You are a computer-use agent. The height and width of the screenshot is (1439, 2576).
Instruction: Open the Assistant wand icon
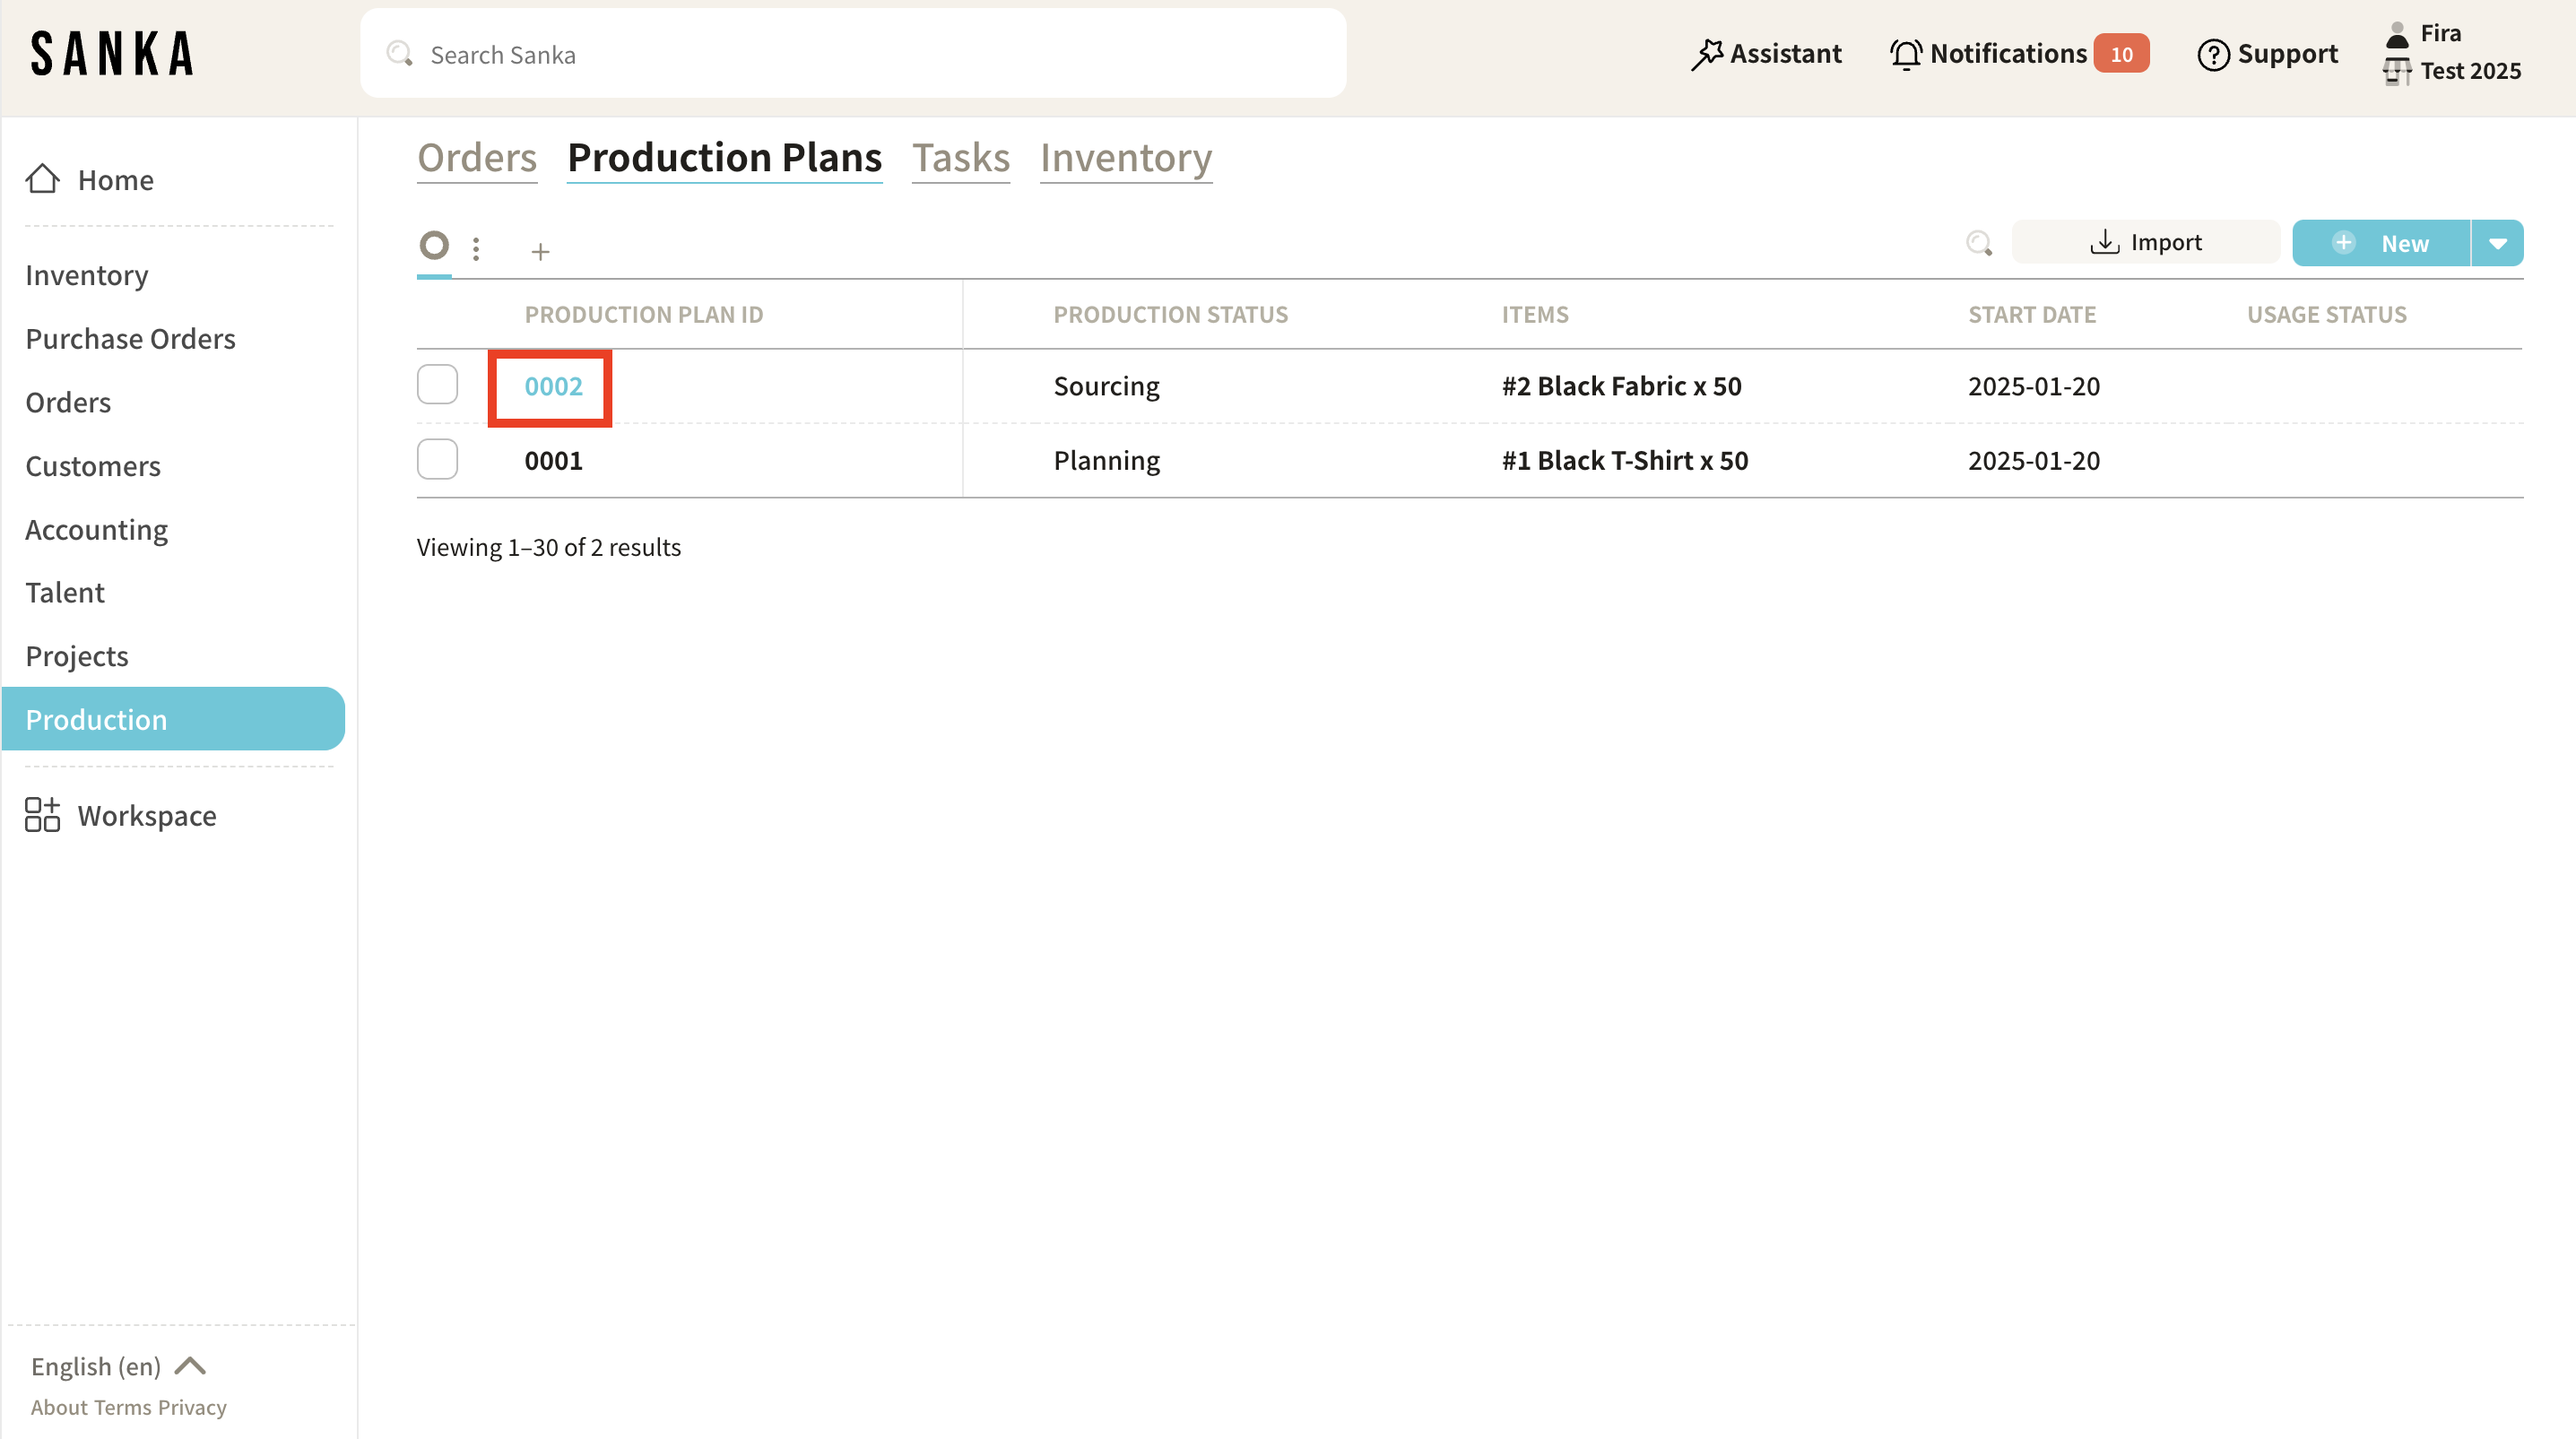(x=1706, y=54)
